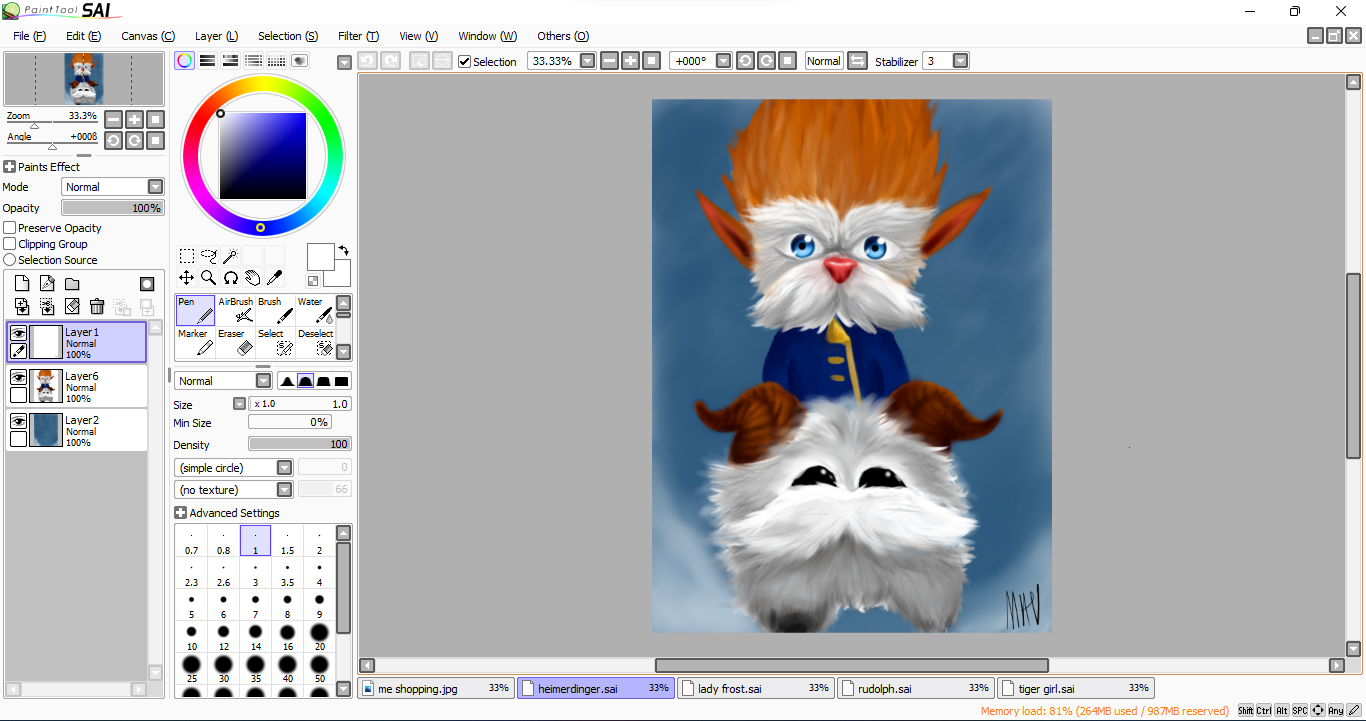Click the Selection Source layer mask button
This screenshot has width=1366, height=721.
coord(147,284)
